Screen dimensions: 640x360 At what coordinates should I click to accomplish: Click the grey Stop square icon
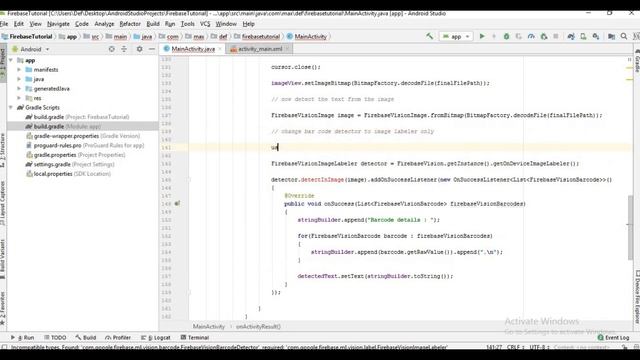tap(556, 36)
